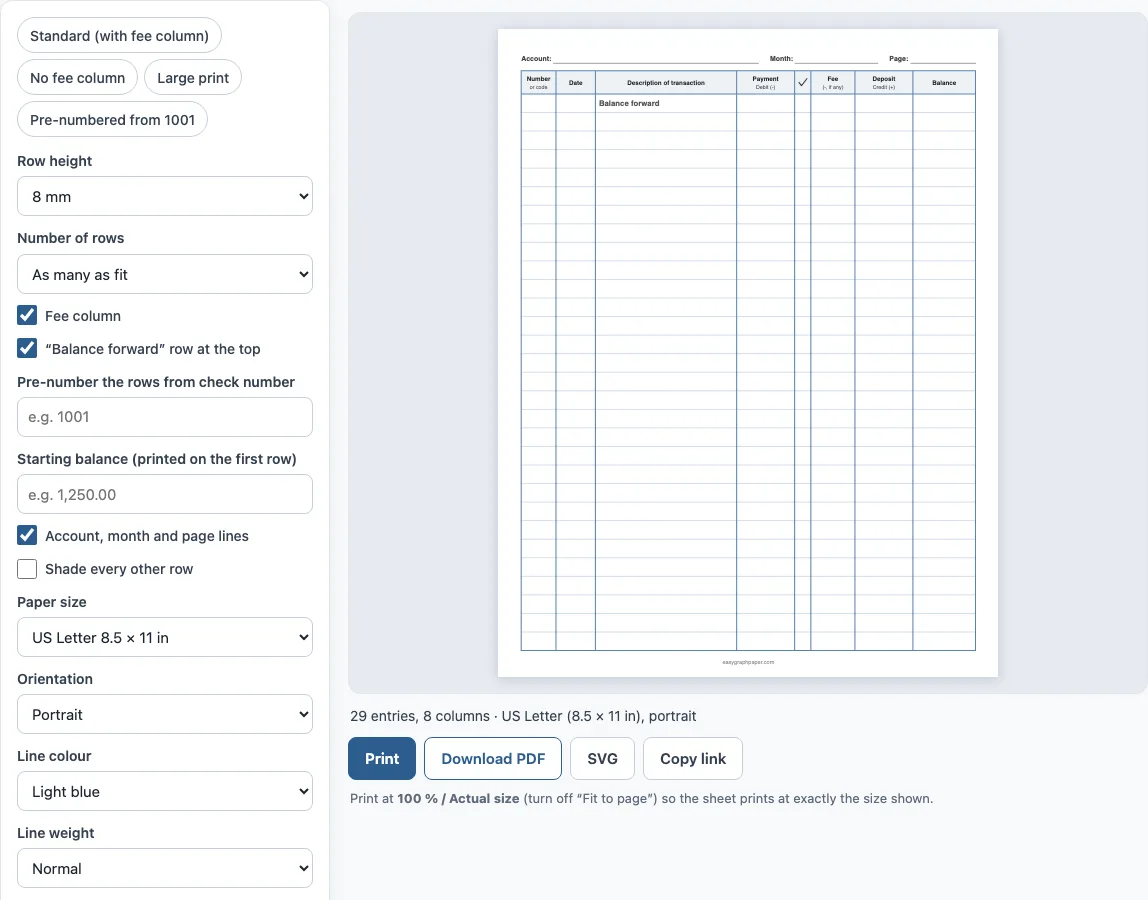Image resolution: width=1148 pixels, height=900 pixels.
Task: Click the 'Row height' label
Action: tap(55, 161)
